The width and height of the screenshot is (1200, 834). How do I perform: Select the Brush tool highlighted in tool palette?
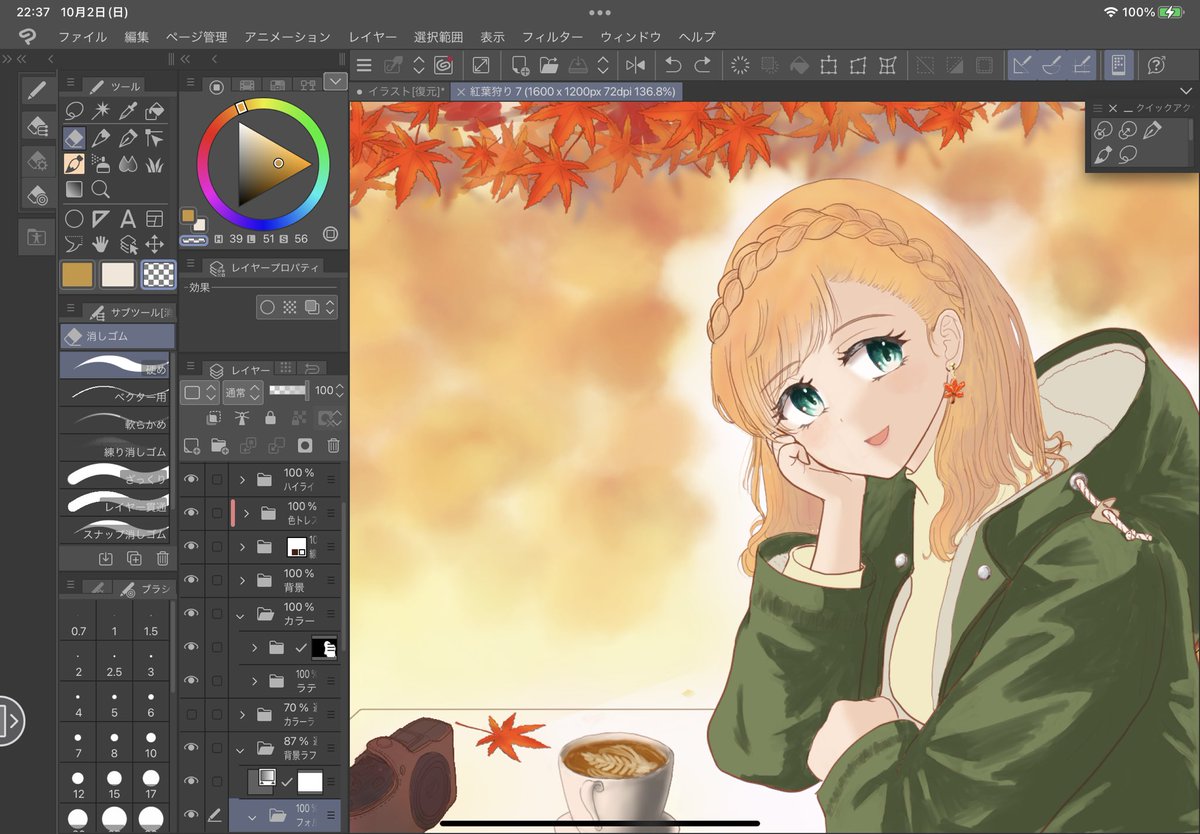[74, 163]
